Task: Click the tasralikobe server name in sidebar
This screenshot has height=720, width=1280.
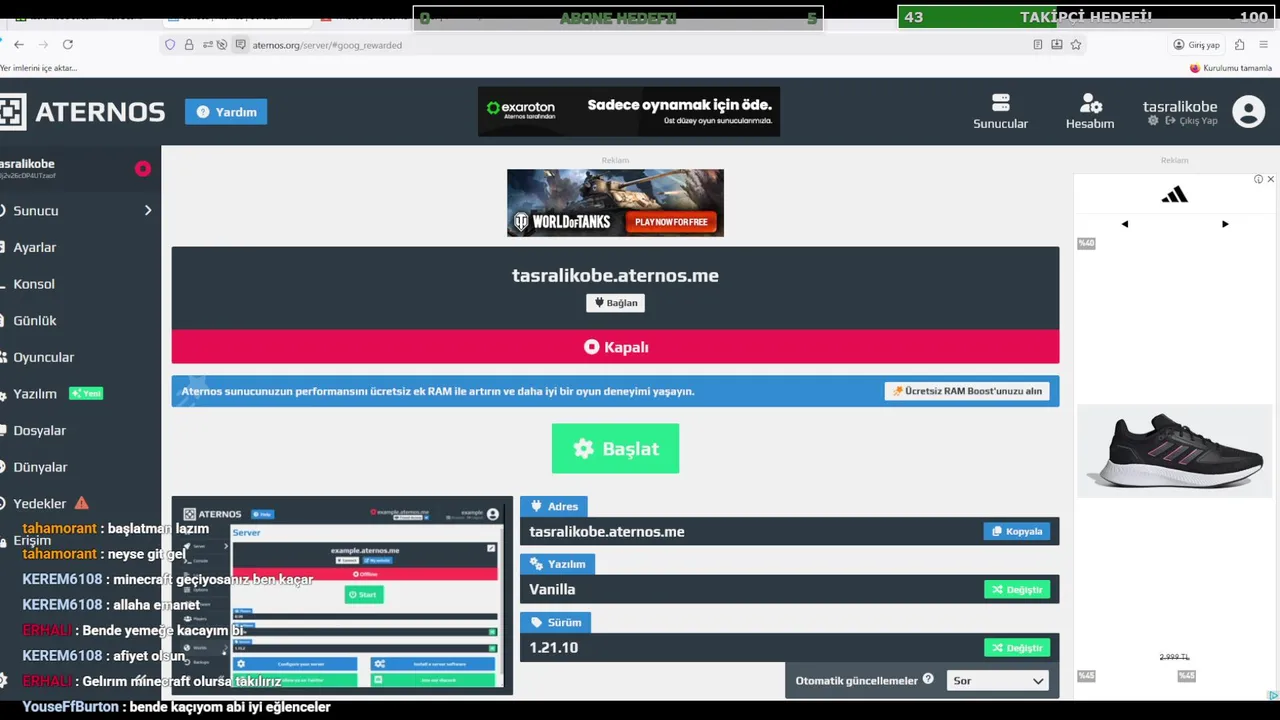Action: (28, 164)
